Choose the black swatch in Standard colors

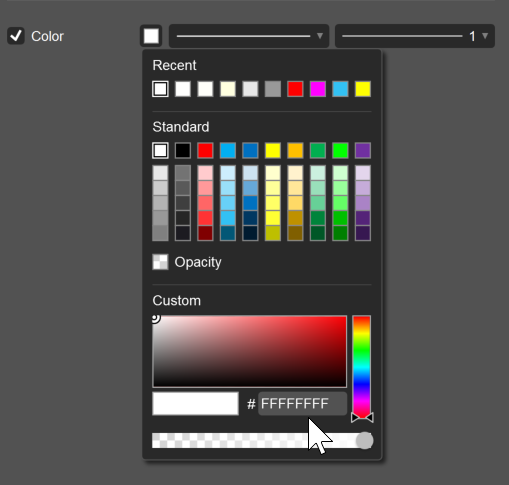click(183, 150)
